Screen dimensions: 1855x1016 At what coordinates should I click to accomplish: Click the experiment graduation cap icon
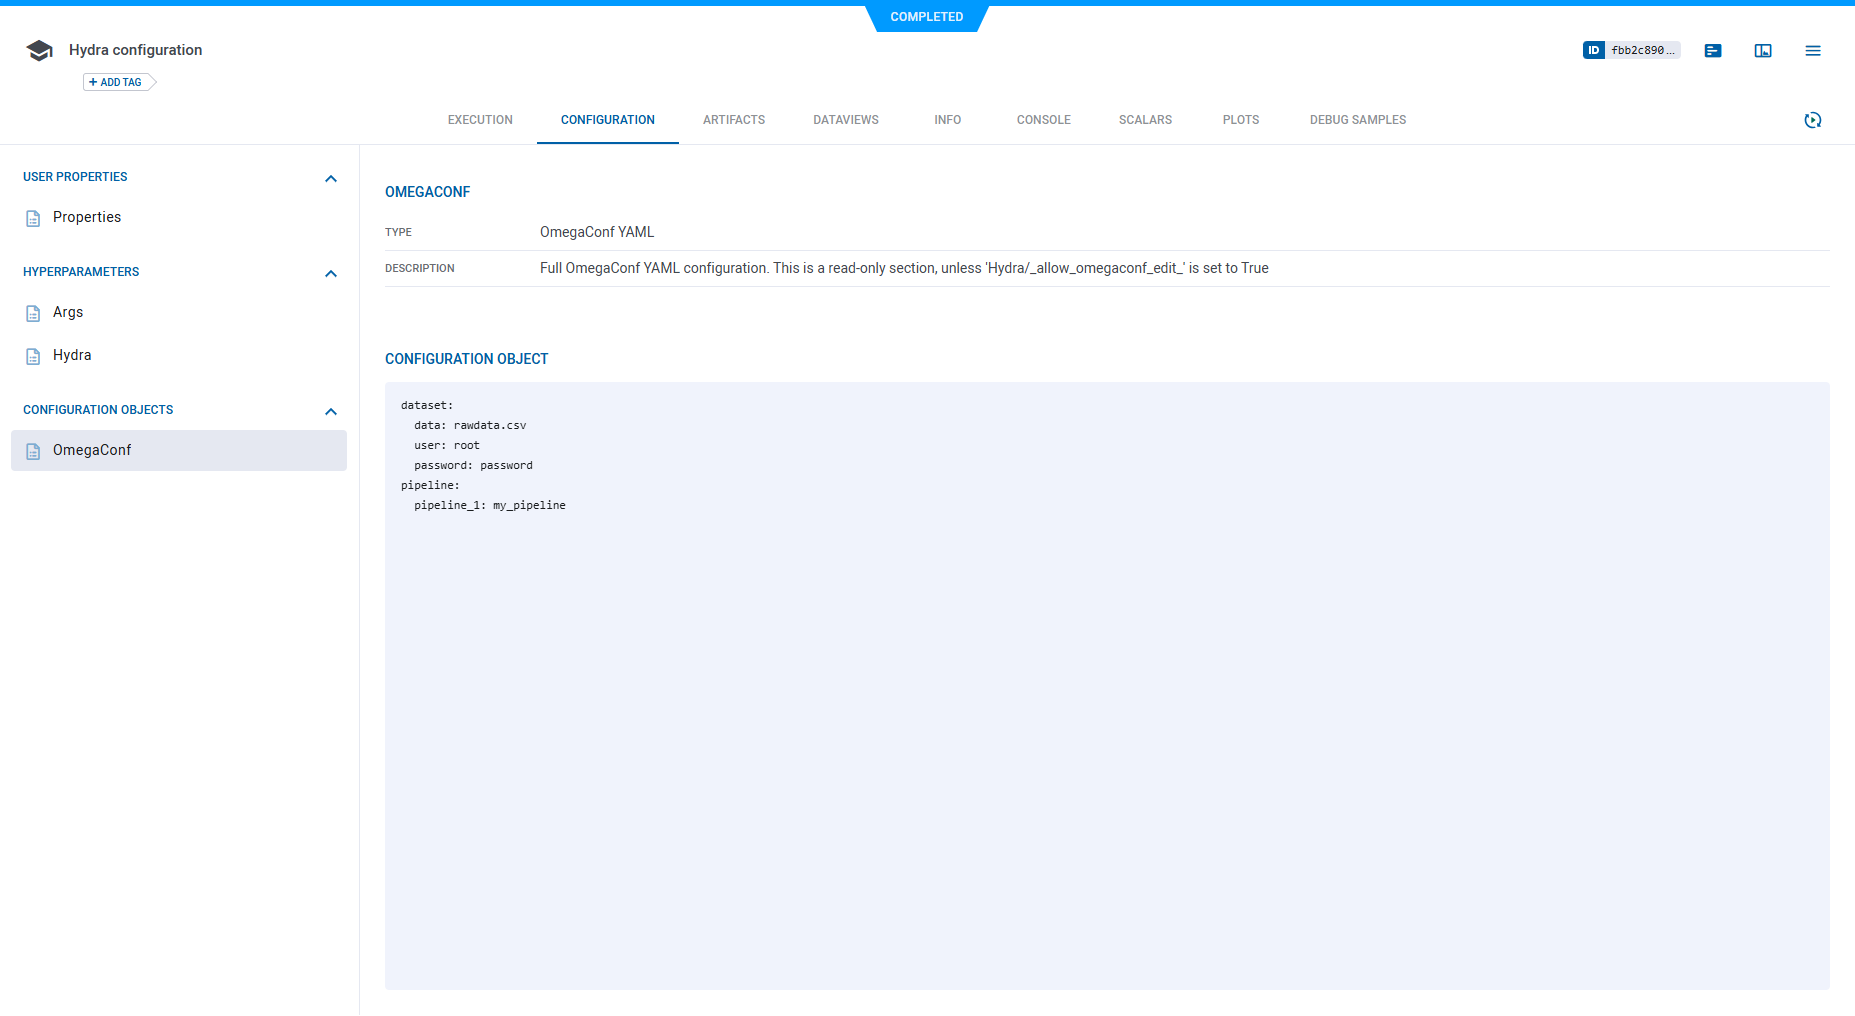[39, 51]
